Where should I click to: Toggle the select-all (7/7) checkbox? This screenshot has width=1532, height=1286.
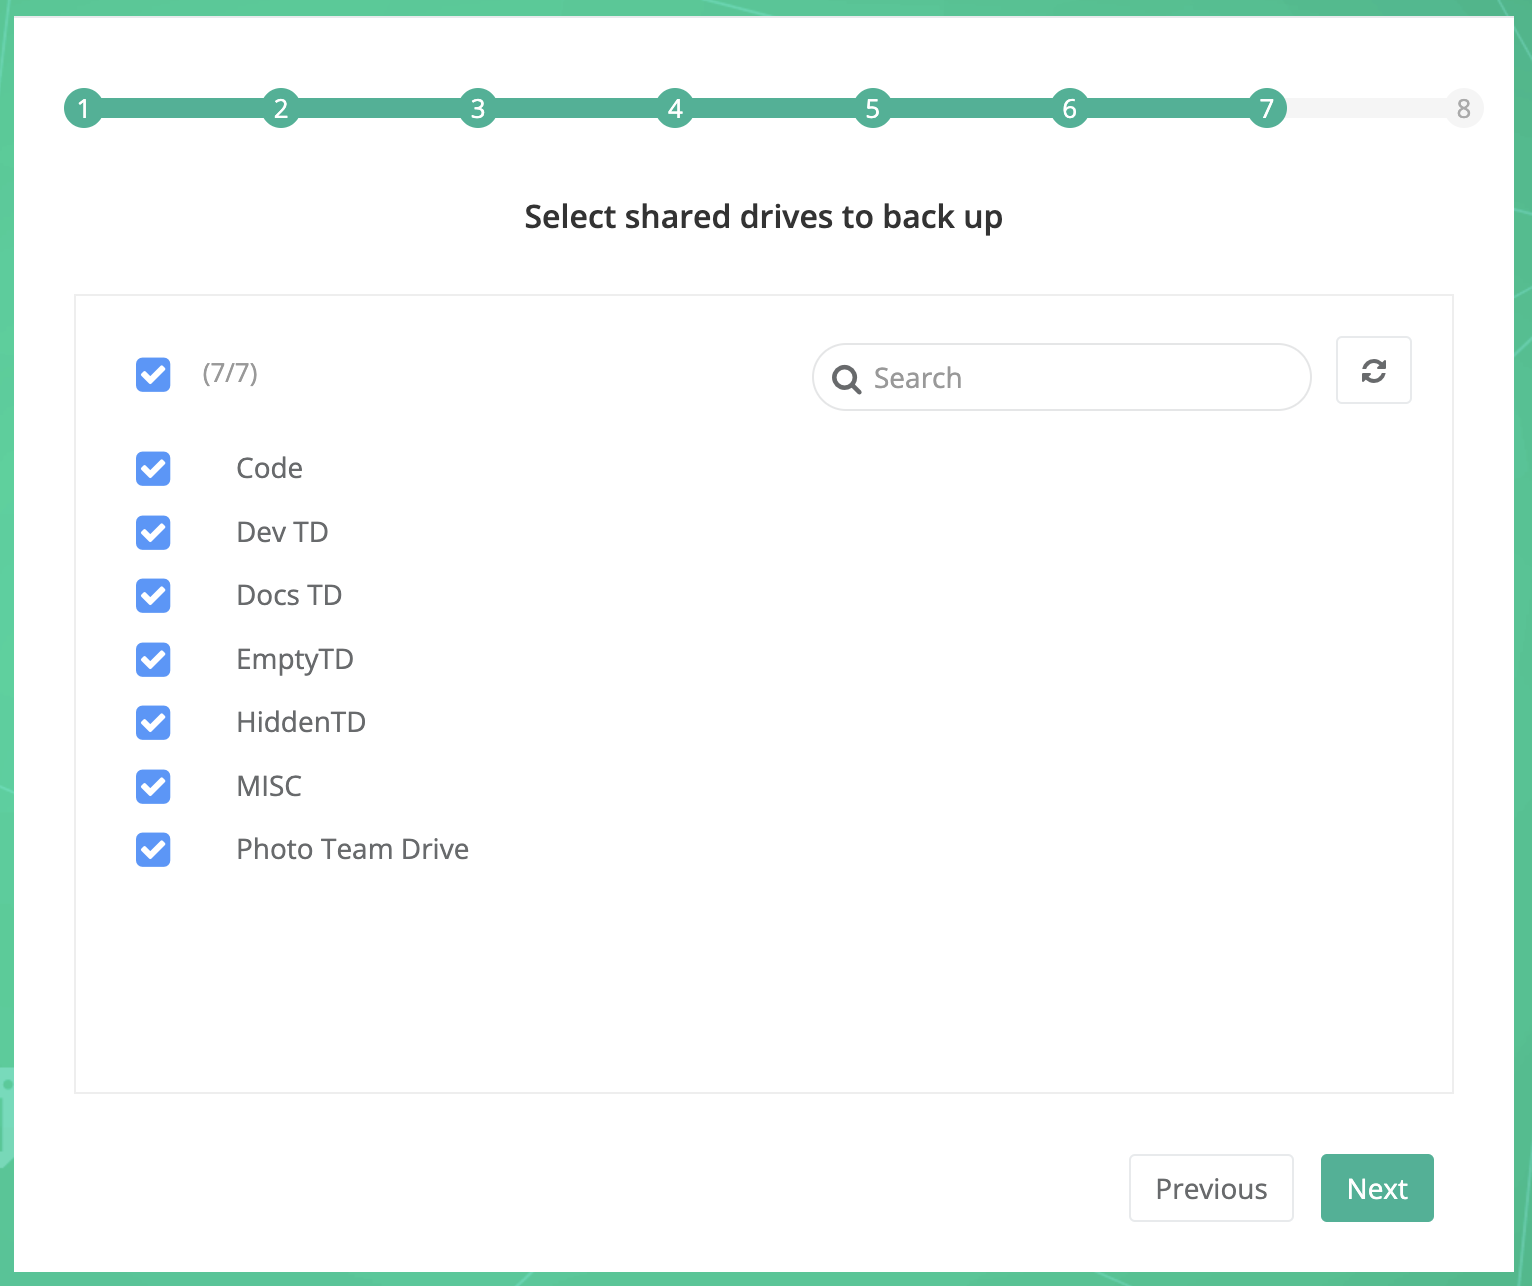click(x=152, y=375)
